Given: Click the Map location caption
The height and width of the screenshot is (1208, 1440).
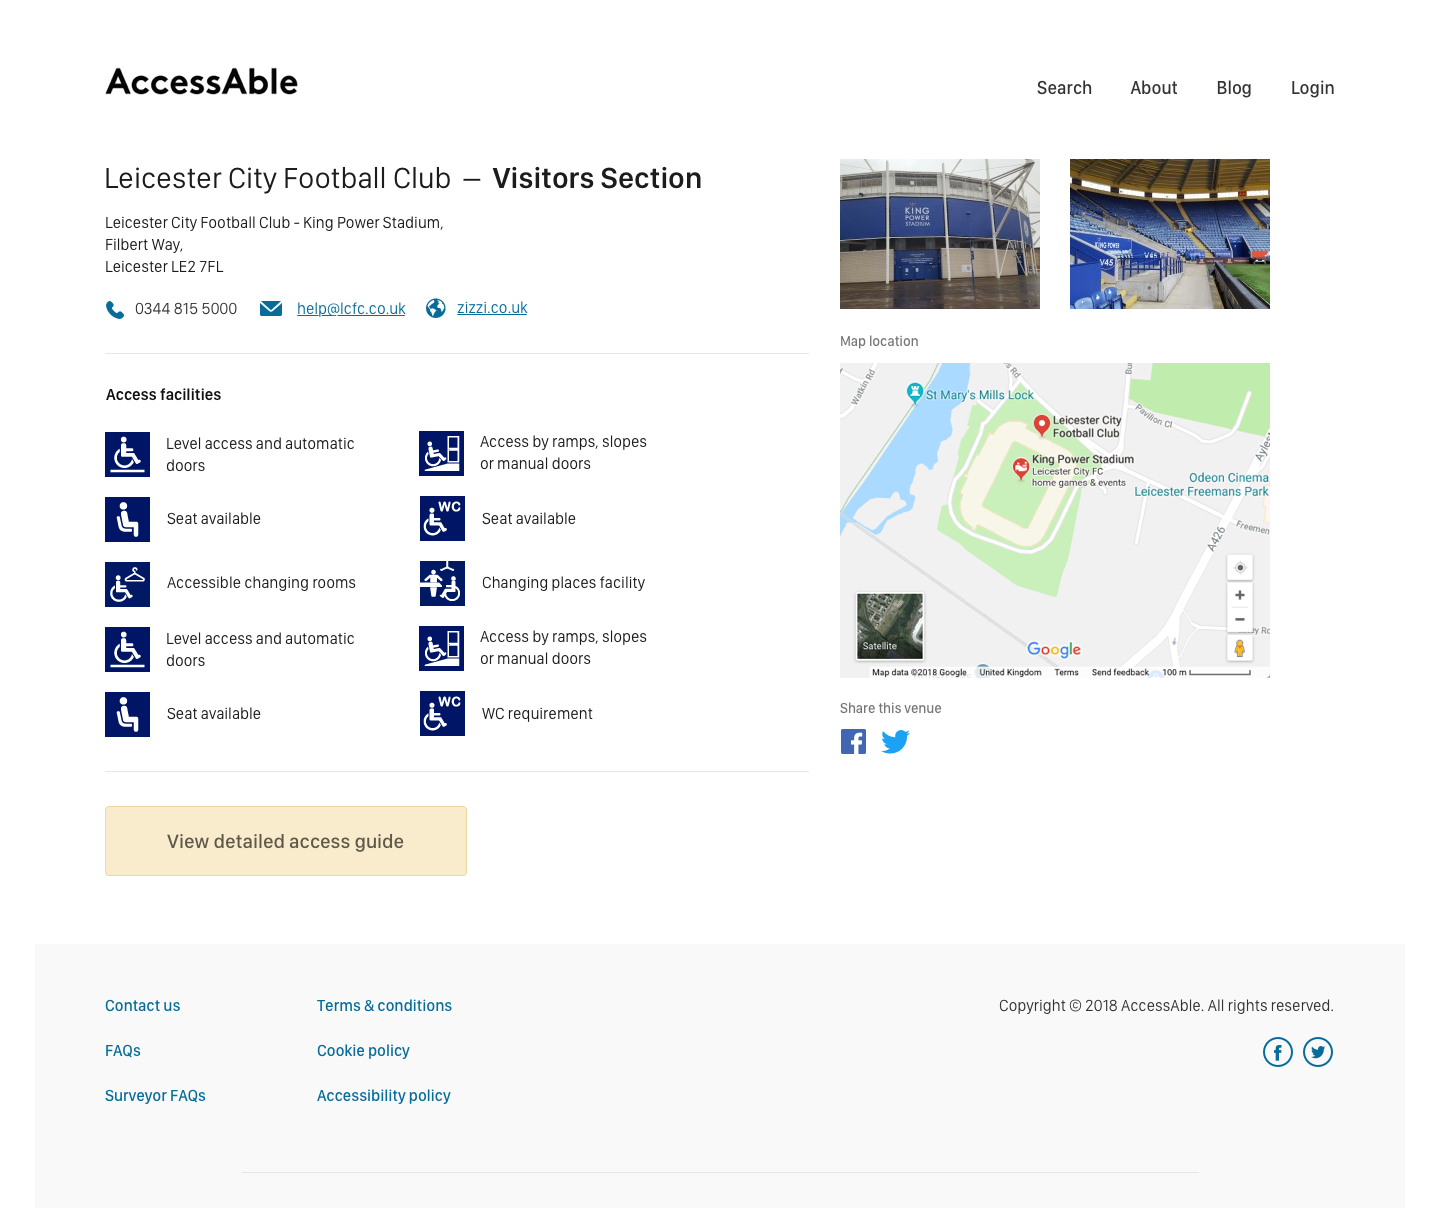Looking at the screenshot, I should click(879, 341).
